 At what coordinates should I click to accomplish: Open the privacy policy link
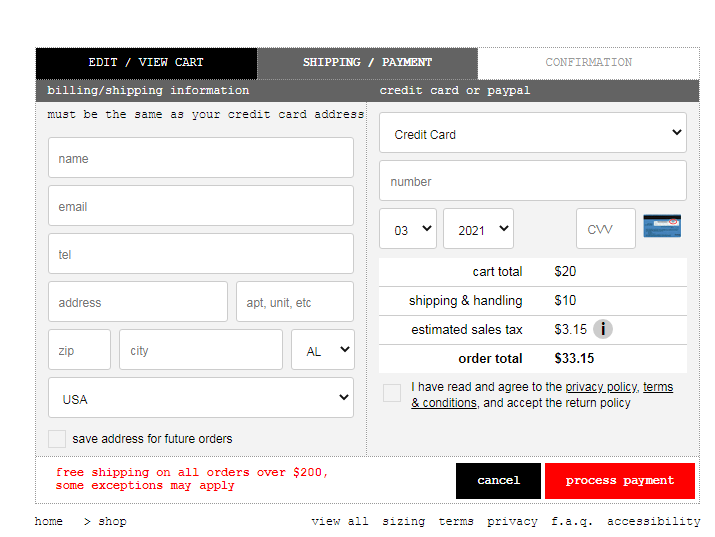pos(600,387)
